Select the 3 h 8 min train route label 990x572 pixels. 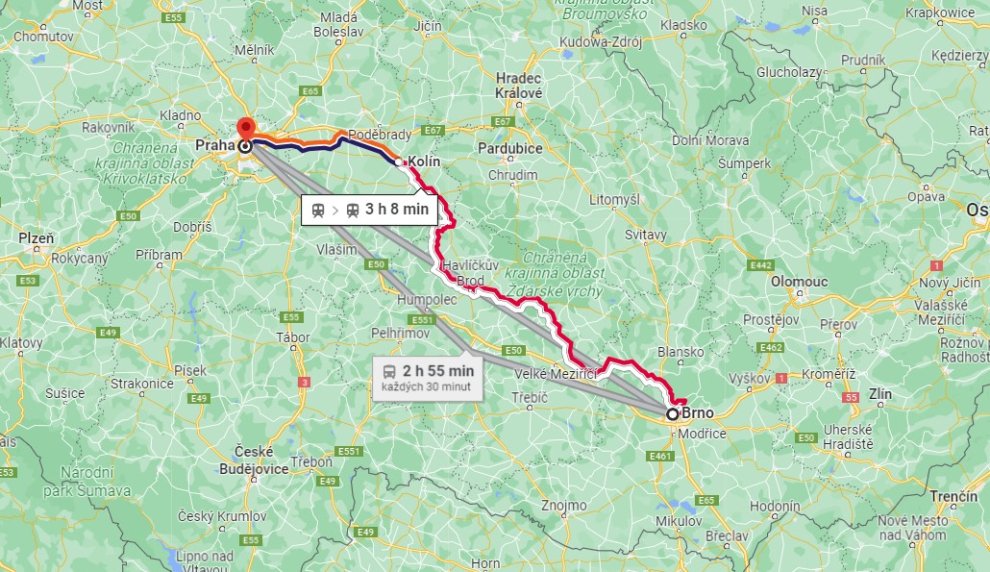[369, 210]
